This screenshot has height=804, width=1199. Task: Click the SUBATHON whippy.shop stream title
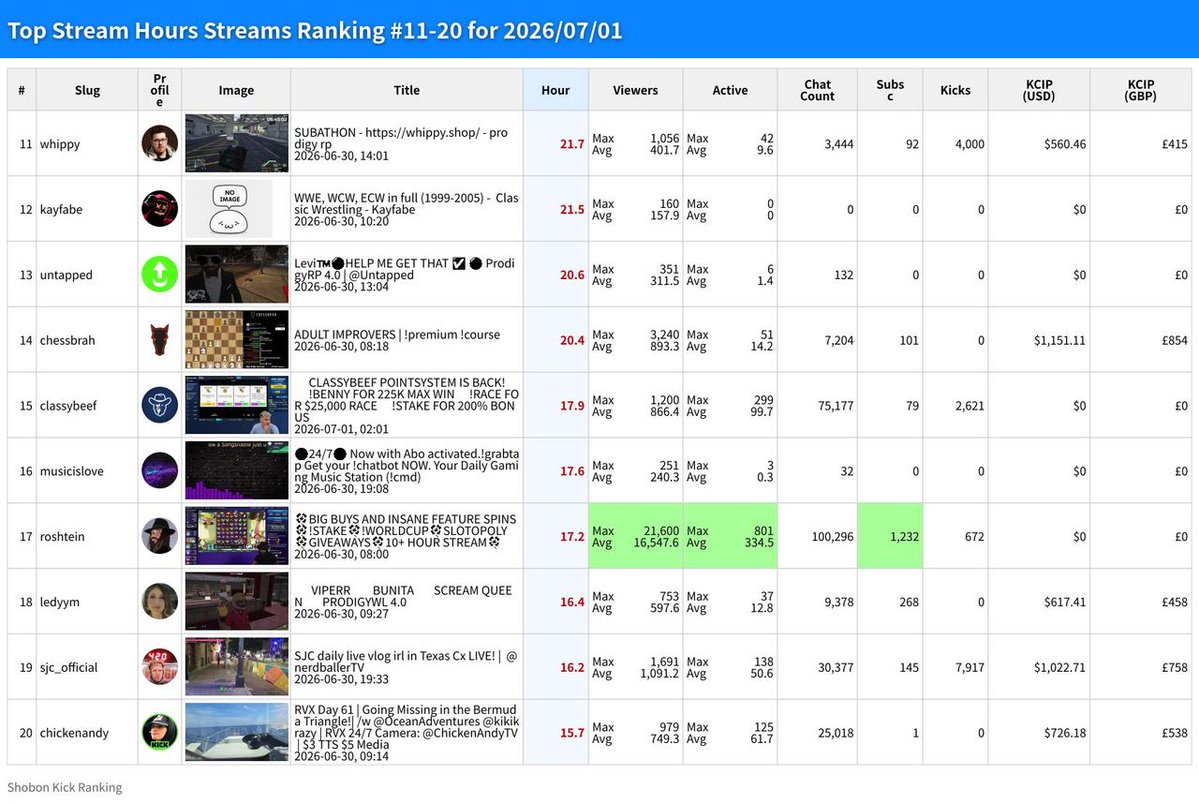[x=401, y=138]
